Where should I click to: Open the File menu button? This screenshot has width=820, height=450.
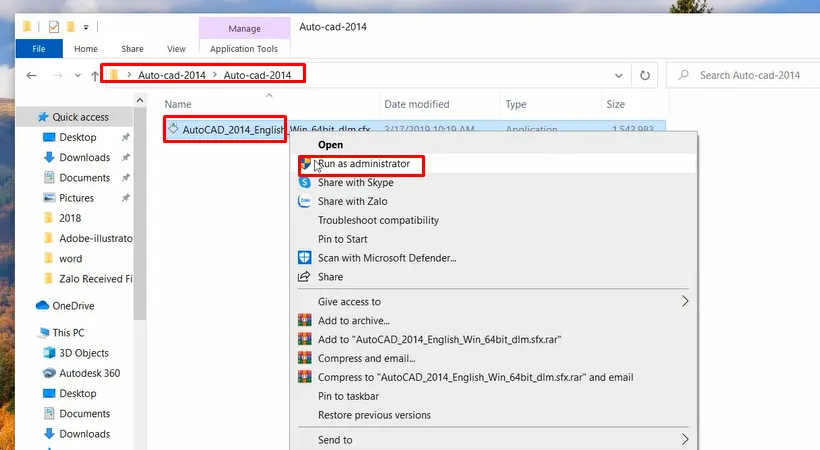39,48
